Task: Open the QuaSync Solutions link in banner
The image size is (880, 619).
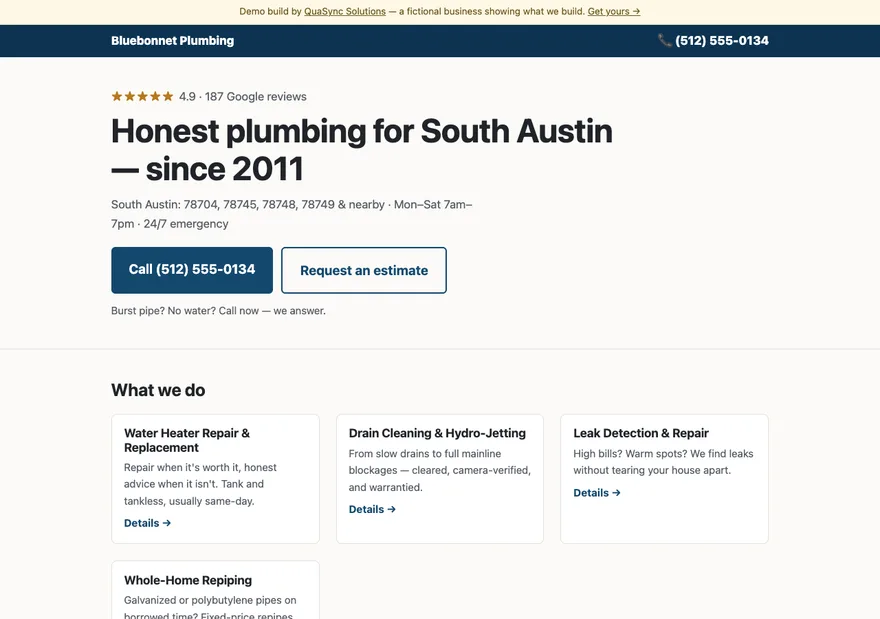Action: click(345, 11)
